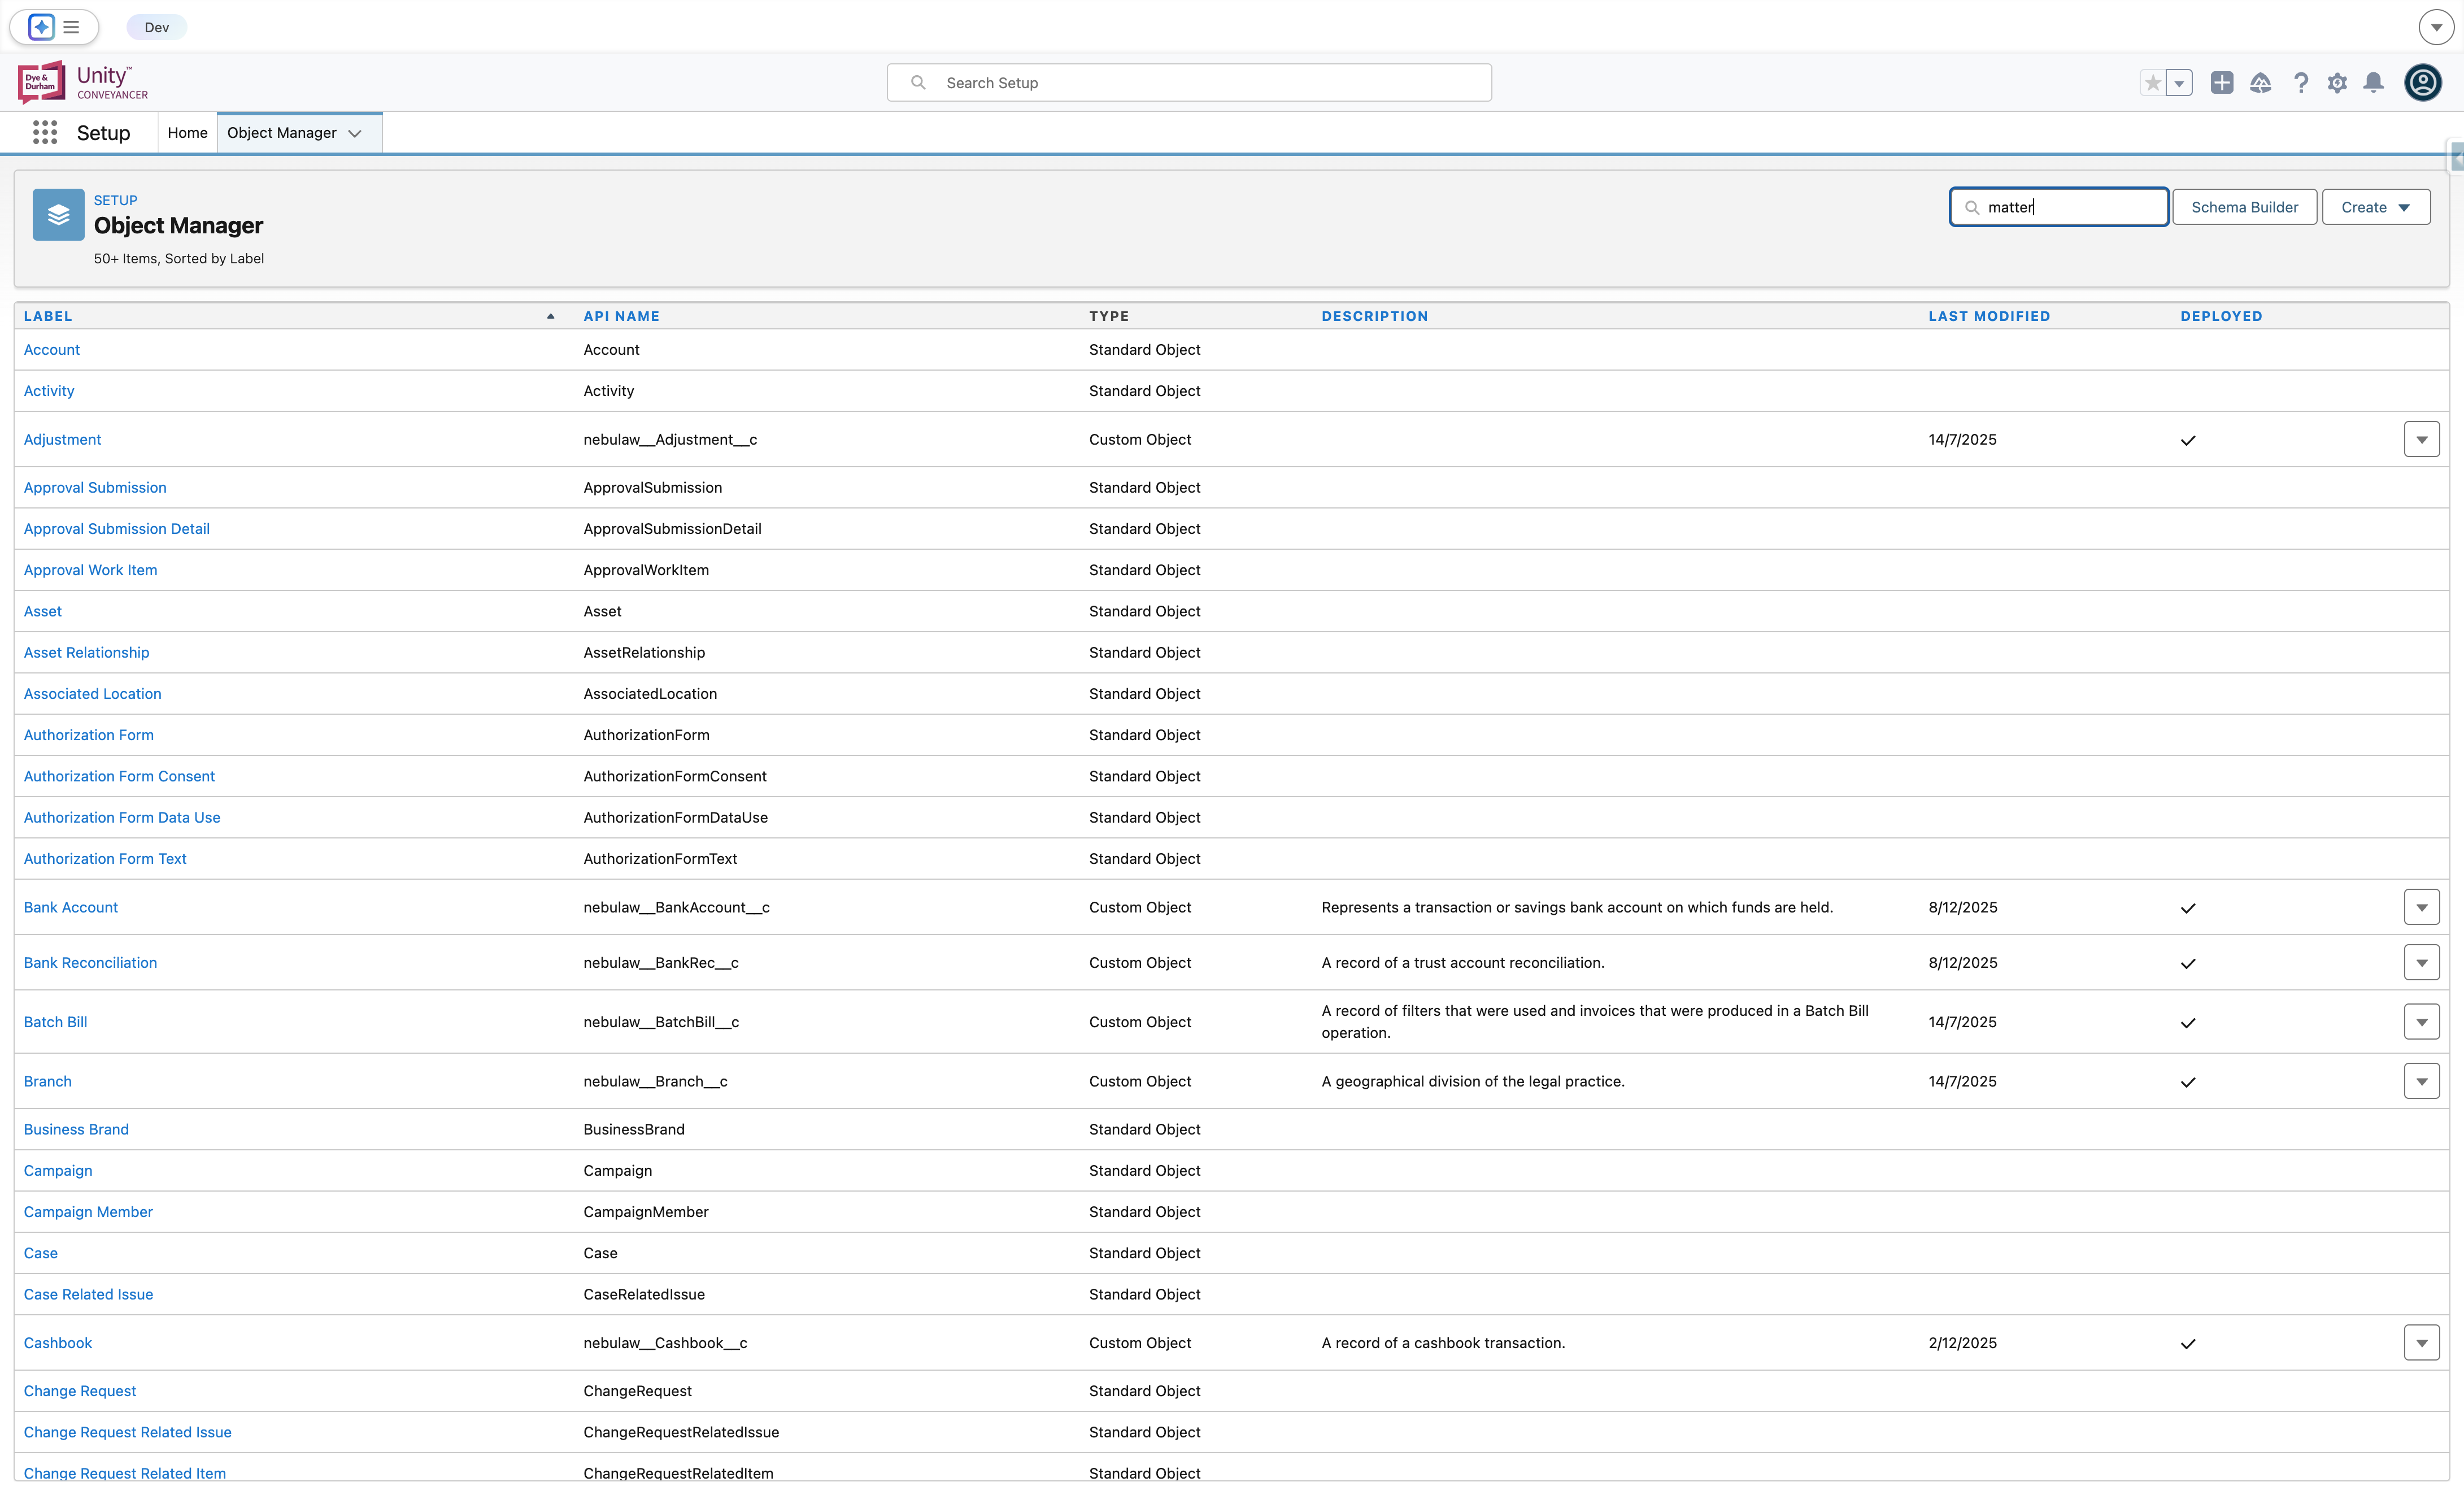Sort by Last Modified column header
This screenshot has width=2464, height=1495.
pos(1989,316)
